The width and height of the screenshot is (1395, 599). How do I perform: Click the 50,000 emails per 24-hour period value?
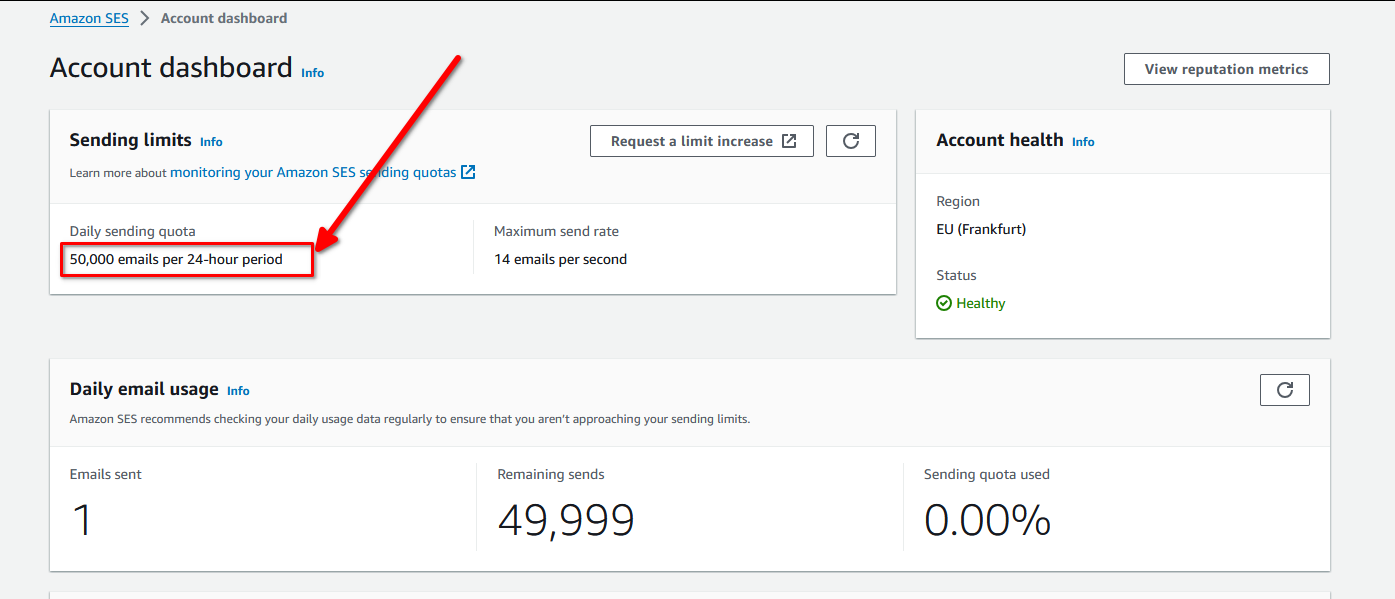click(176, 259)
